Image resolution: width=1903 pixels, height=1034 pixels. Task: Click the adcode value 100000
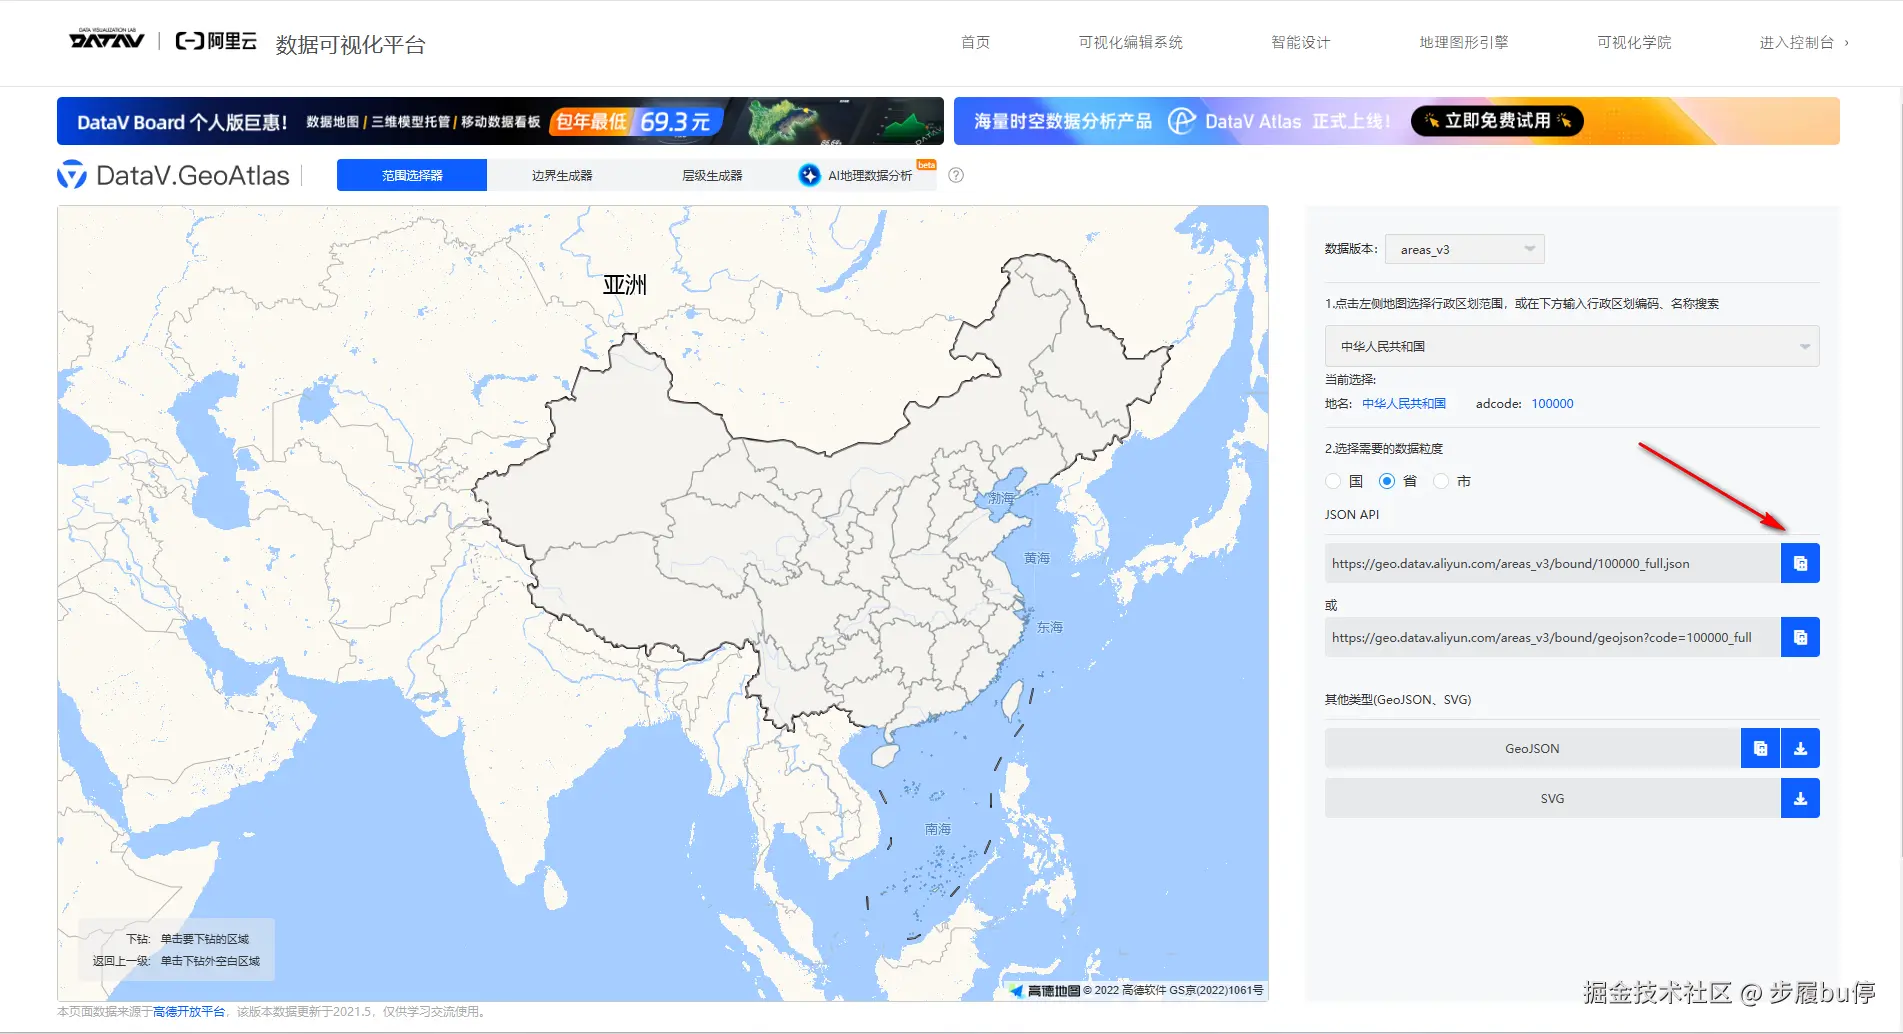click(x=1552, y=404)
